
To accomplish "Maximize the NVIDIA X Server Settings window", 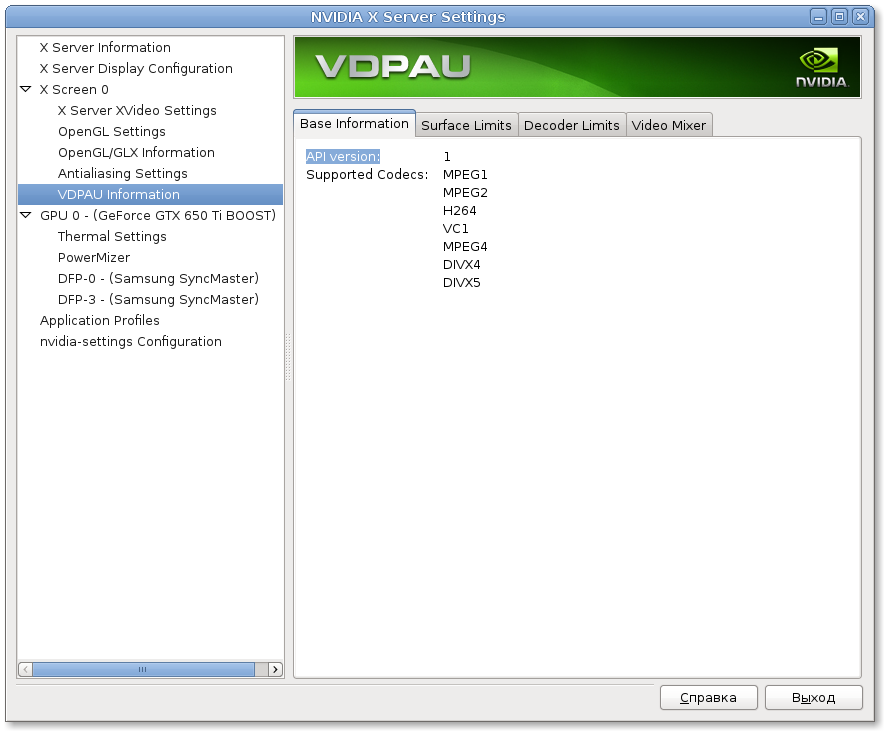I will coord(839,17).
